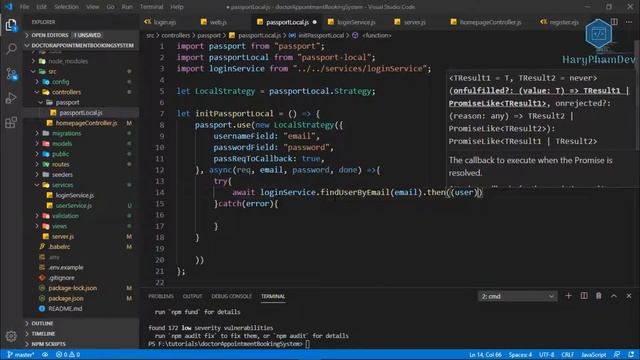Expand the validation folder
This screenshot has height=360, width=640.
tap(65, 216)
